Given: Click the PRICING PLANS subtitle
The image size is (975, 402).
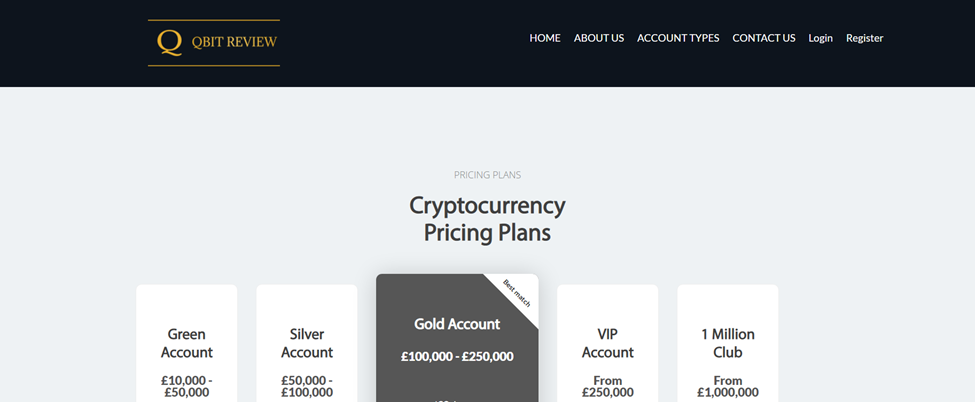Looking at the screenshot, I should coord(488,175).
